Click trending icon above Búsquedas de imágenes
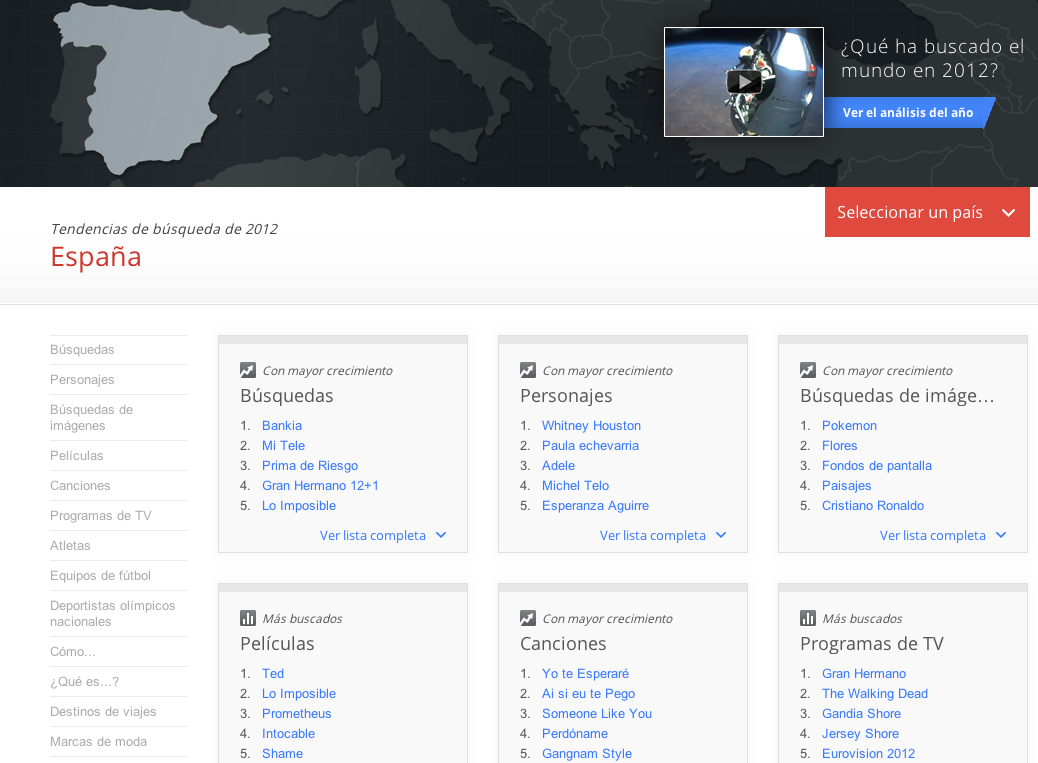The height and width of the screenshot is (763, 1038). (x=808, y=370)
